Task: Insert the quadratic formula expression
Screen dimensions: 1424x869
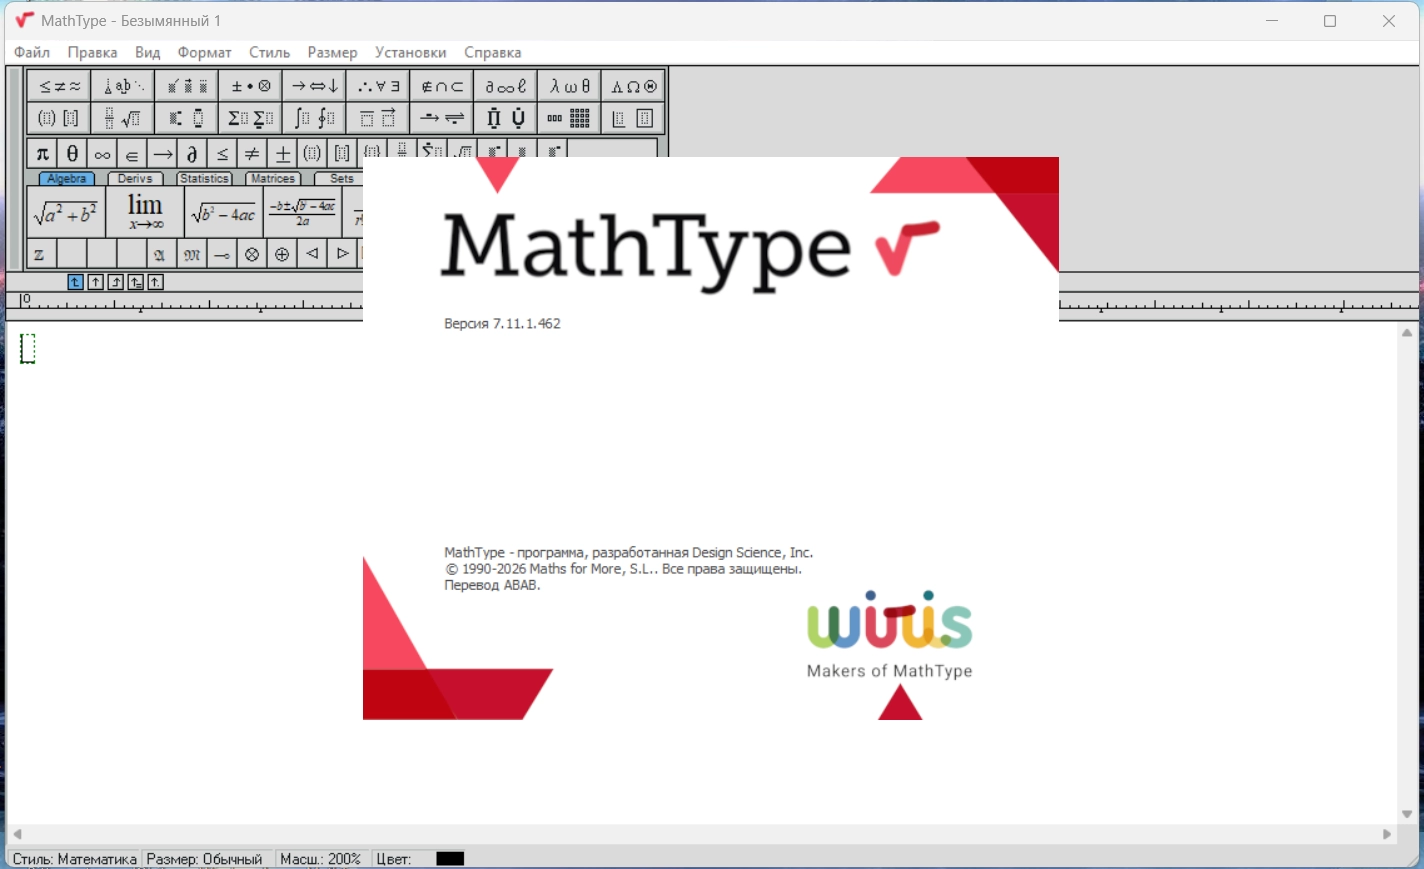Action: (x=303, y=212)
